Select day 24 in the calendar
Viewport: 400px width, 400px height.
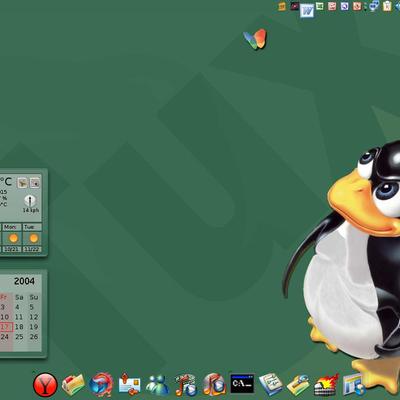(x=4, y=337)
